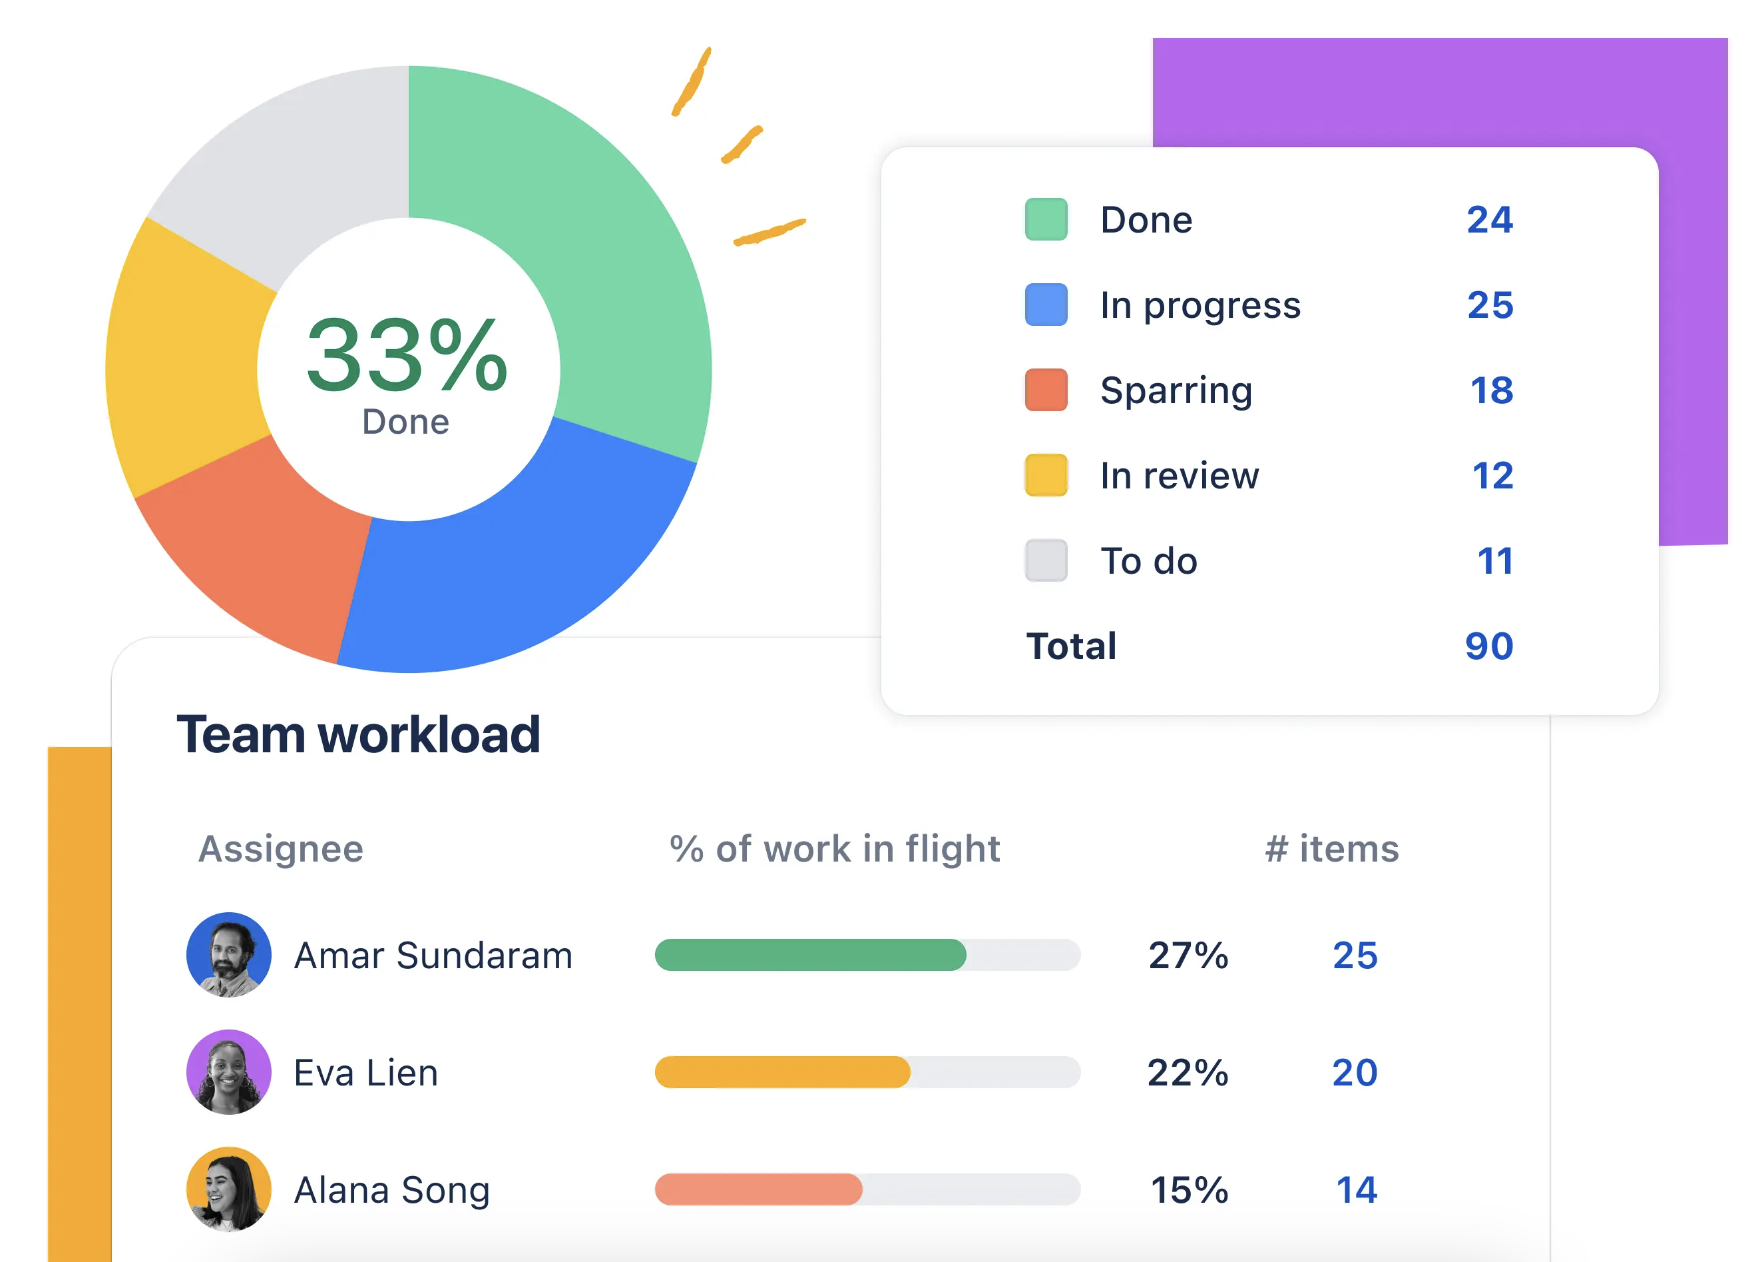Click the green Done color swatch in legend
Image resolution: width=1756 pixels, height=1262 pixels.
point(1046,219)
